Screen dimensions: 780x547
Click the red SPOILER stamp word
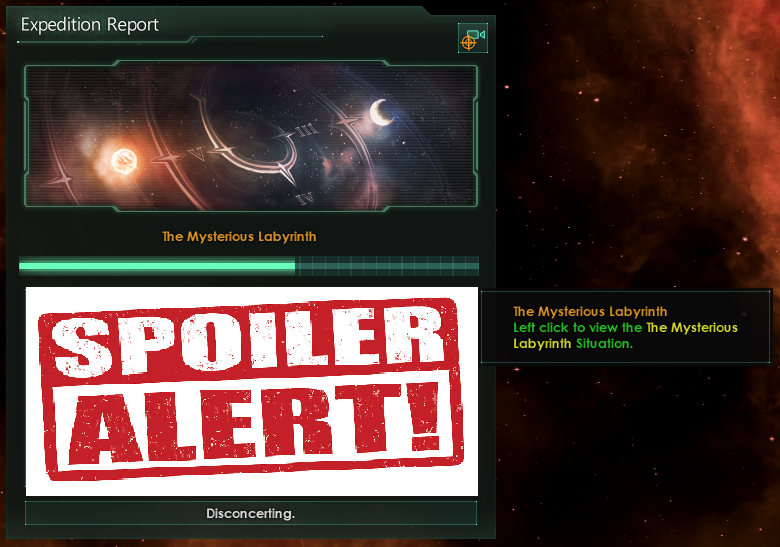(x=247, y=342)
